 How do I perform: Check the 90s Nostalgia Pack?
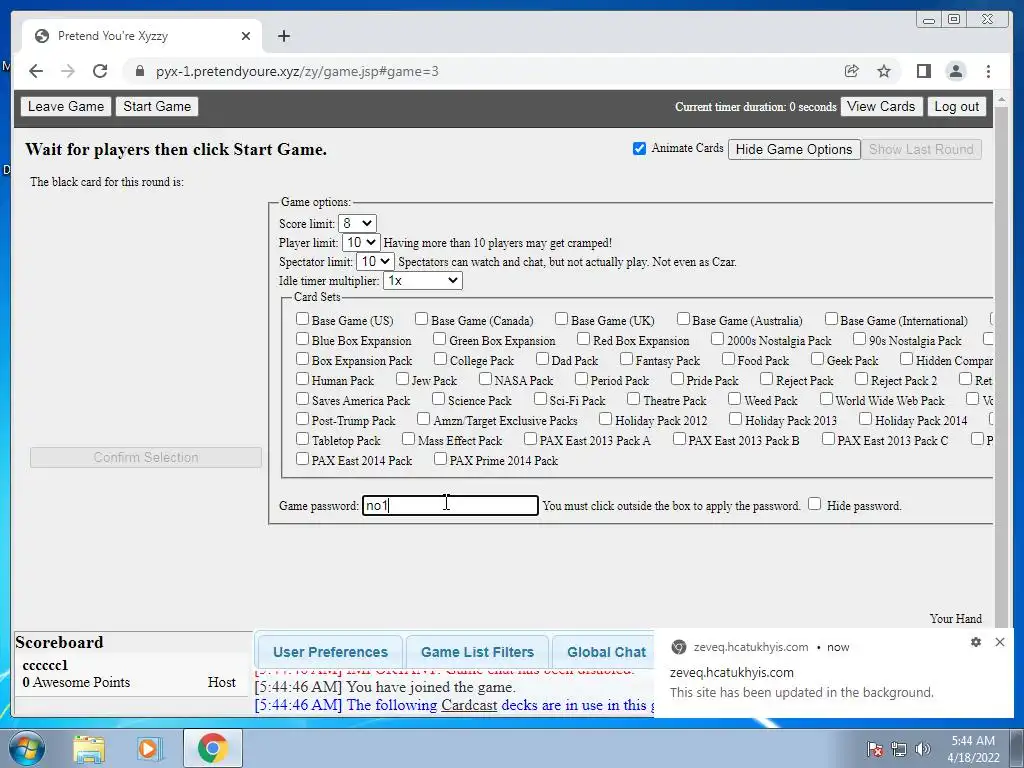pyautogui.click(x=859, y=339)
